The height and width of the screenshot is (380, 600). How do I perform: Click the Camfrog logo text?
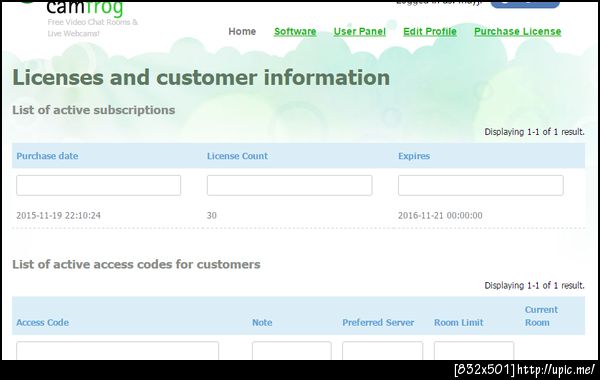85,8
